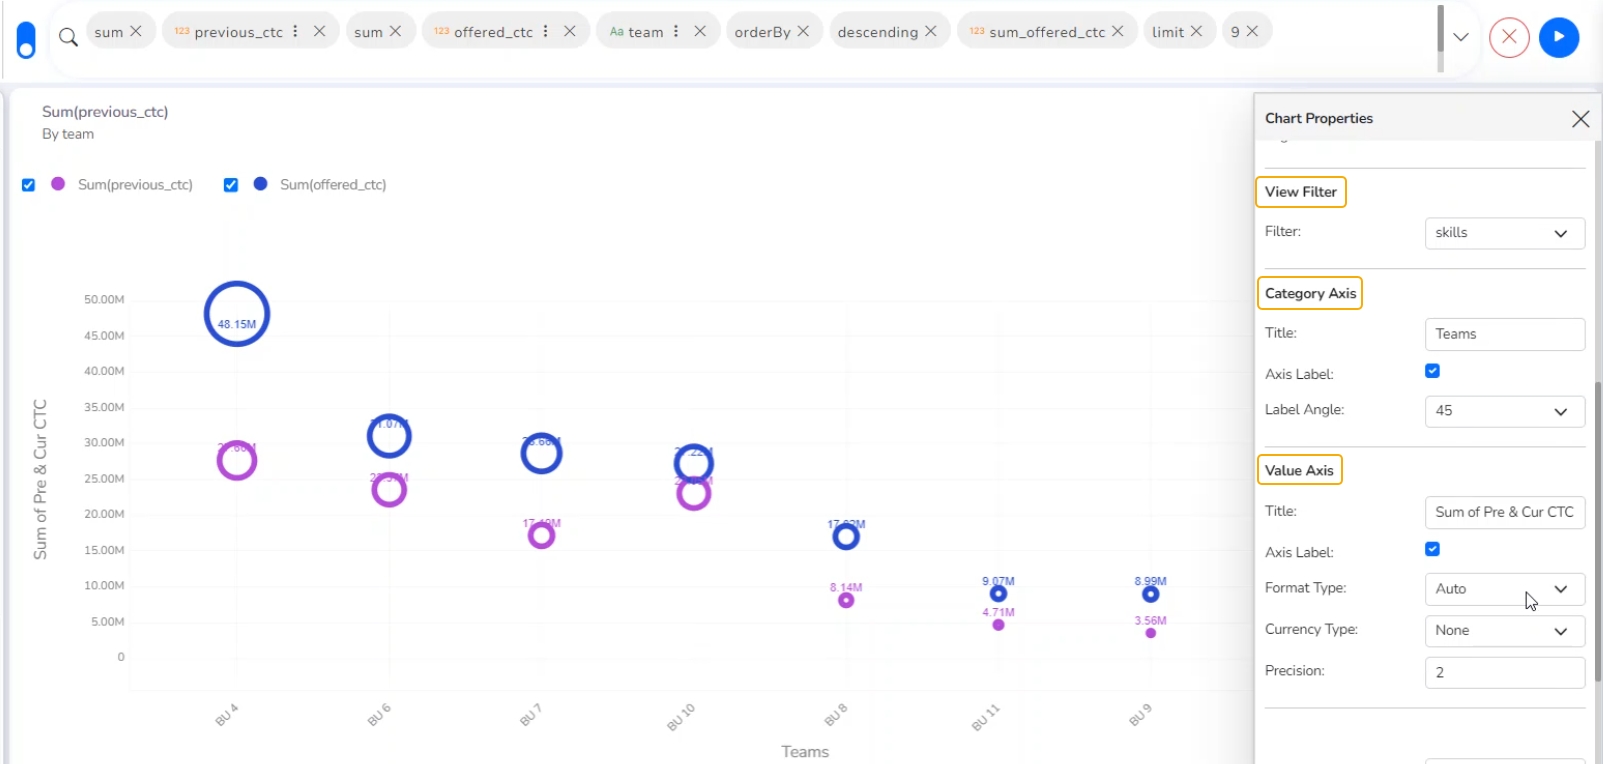Click the search magnifier icon
This screenshot has width=1603, height=764.
(x=68, y=38)
